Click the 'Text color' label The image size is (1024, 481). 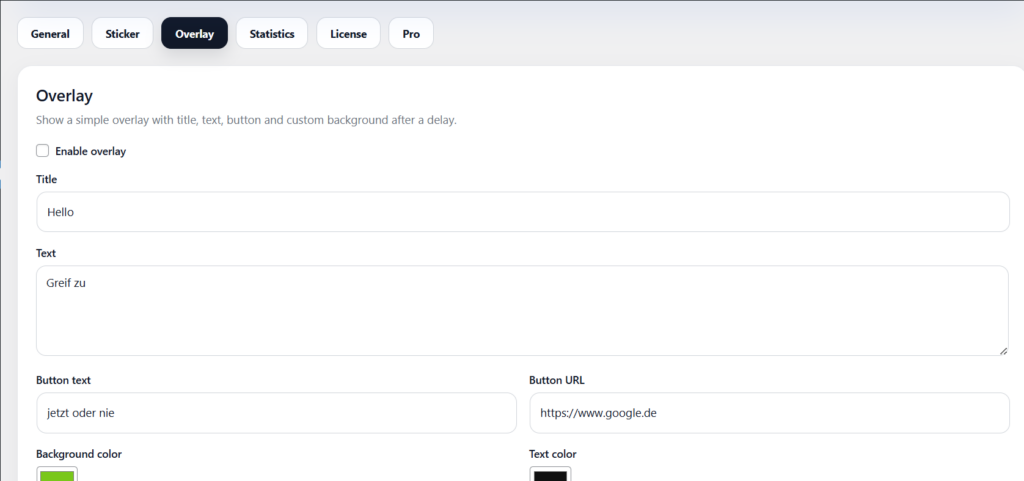[x=552, y=454]
